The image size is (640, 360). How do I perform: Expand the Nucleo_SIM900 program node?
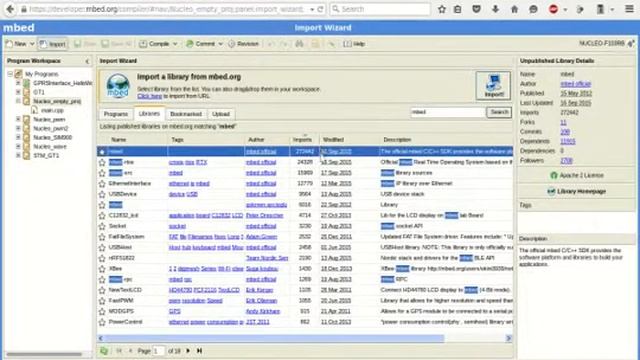(x=18, y=137)
